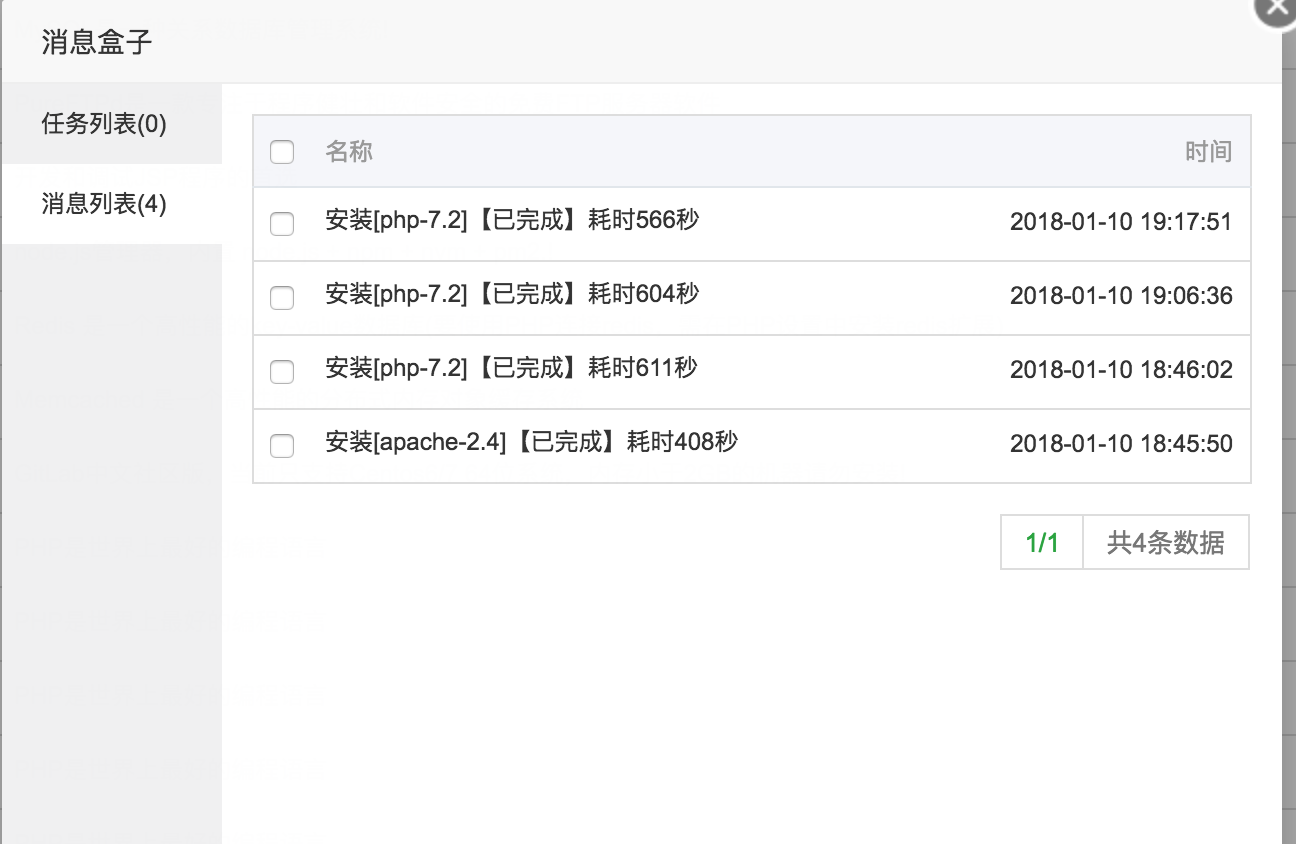This screenshot has height=844, width=1296.
Task: Switch to the 任务列表(0) tab
Action: pos(104,124)
